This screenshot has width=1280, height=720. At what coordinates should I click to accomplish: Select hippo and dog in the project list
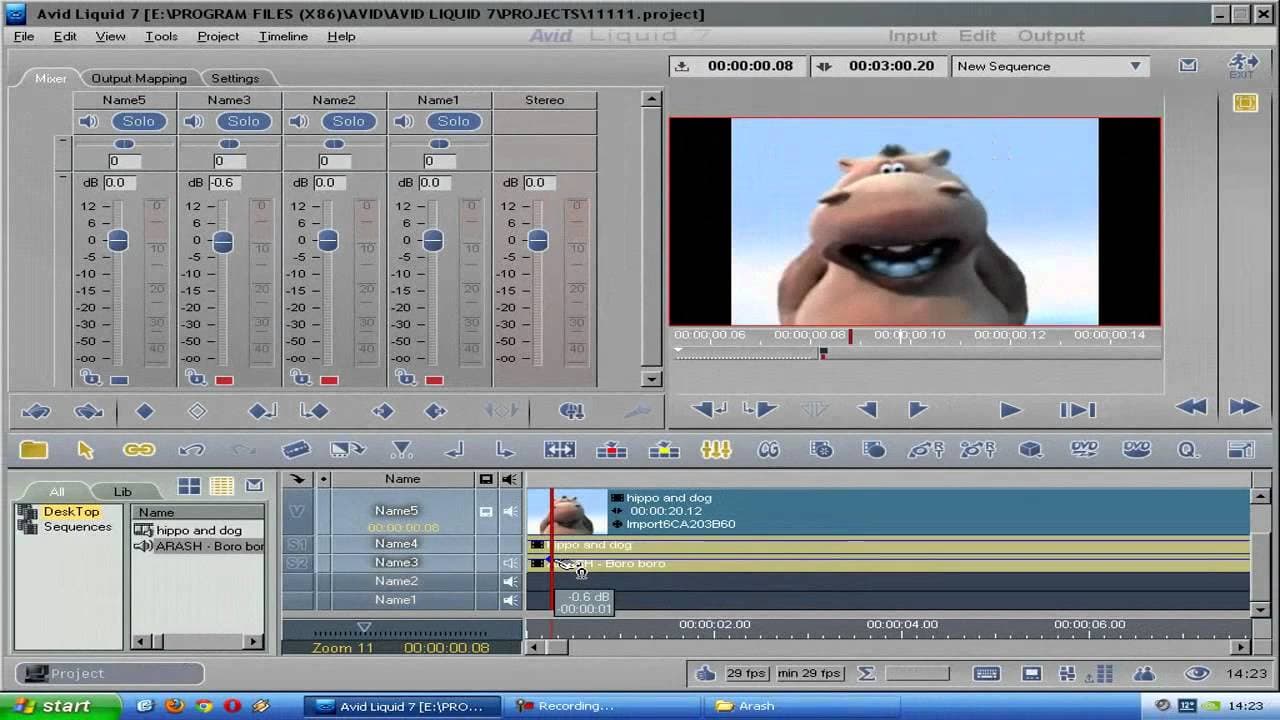click(199, 530)
